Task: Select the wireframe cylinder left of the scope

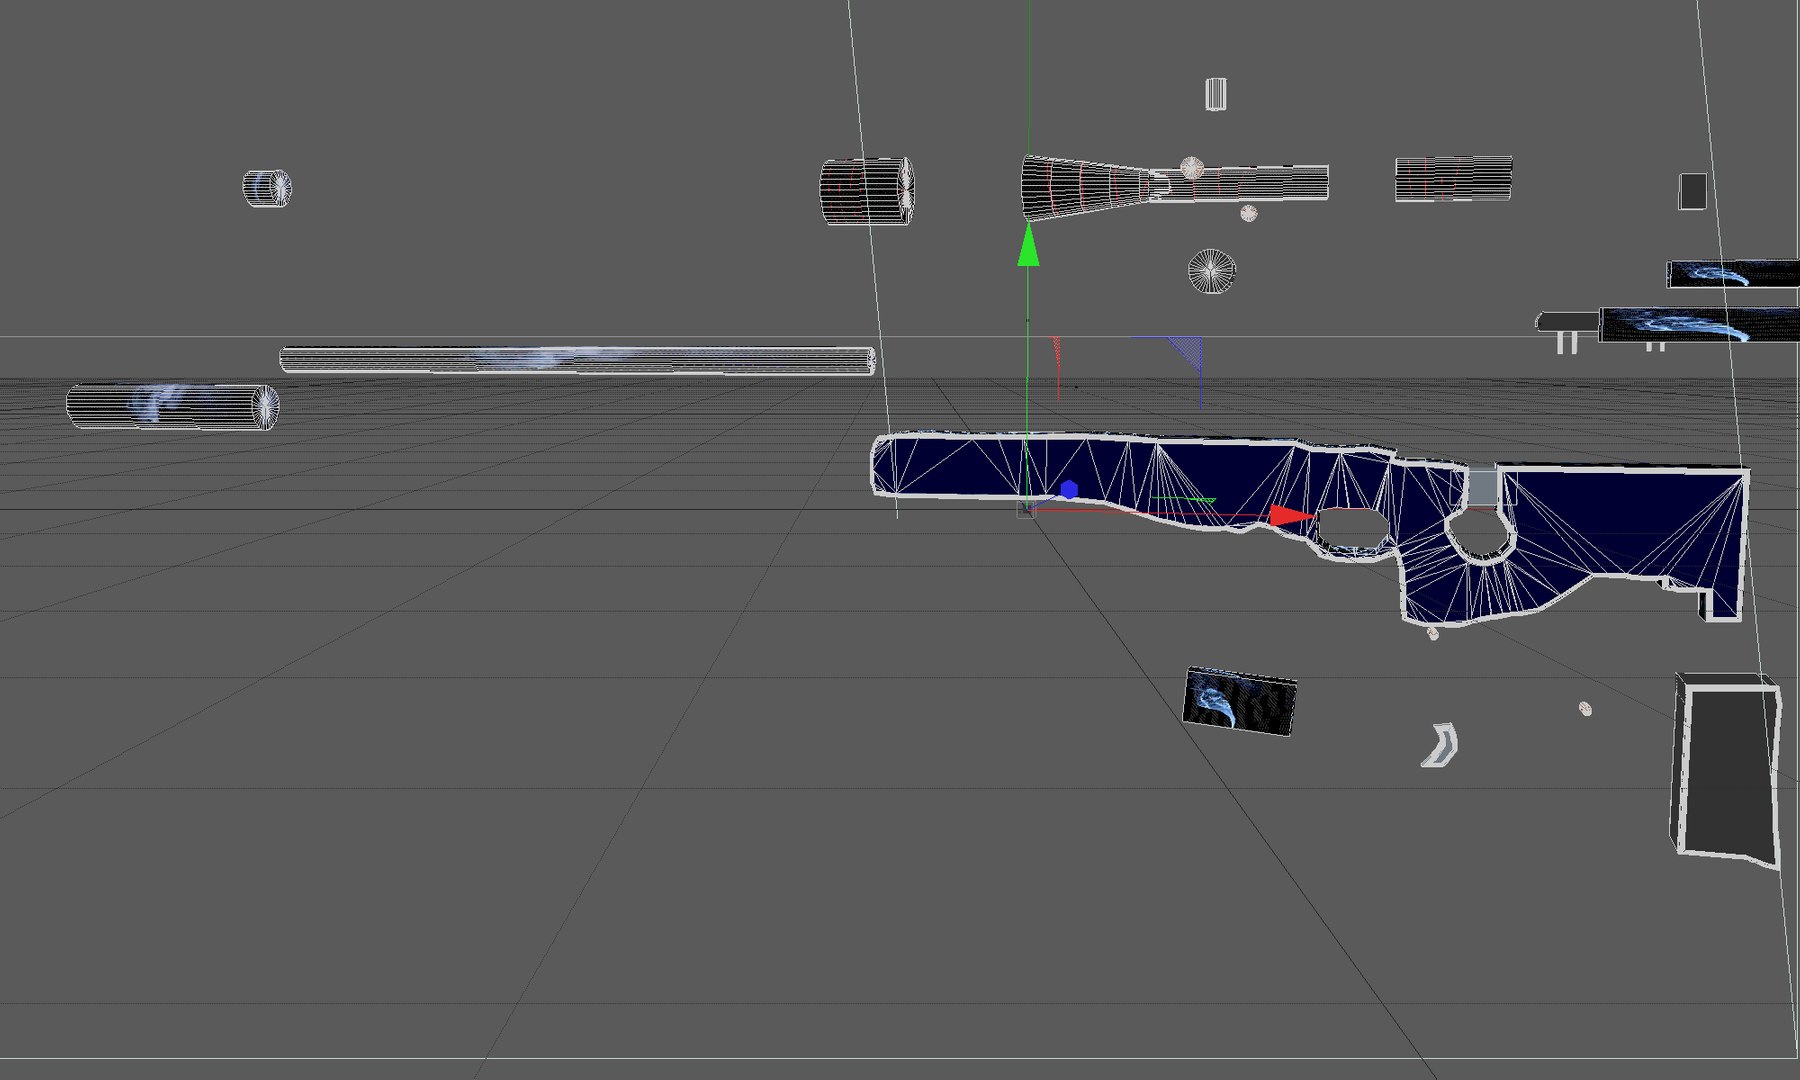Action: coord(867,191)
